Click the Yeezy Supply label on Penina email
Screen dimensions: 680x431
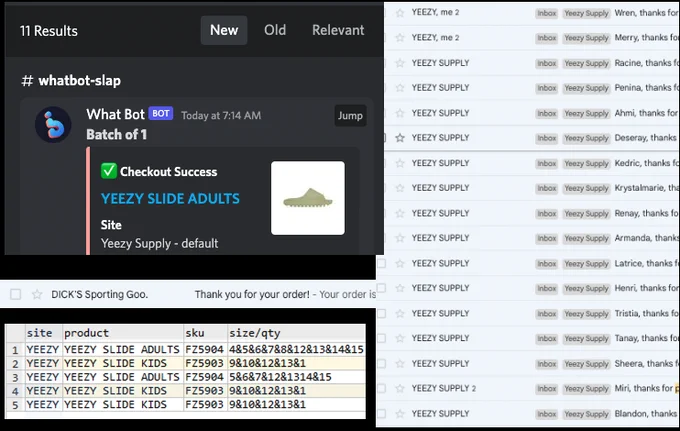(586, 88)
